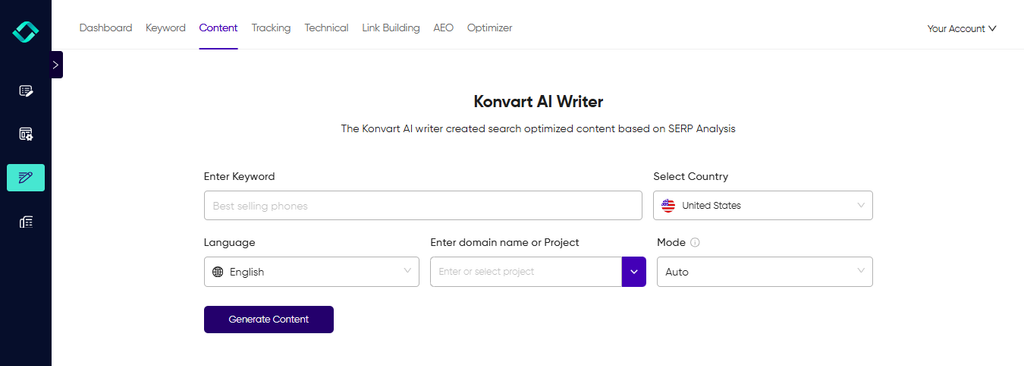Image resolution: width=1024 pixels, height=366 pixels.
Task: Click the globe icon beside English
Action: [218, 272]
